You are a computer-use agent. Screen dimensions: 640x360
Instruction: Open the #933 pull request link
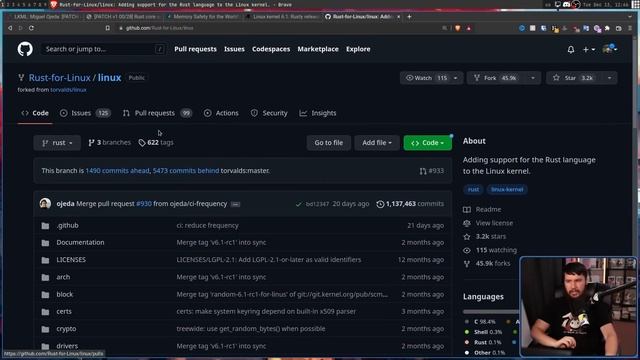(x=432, y=171)
